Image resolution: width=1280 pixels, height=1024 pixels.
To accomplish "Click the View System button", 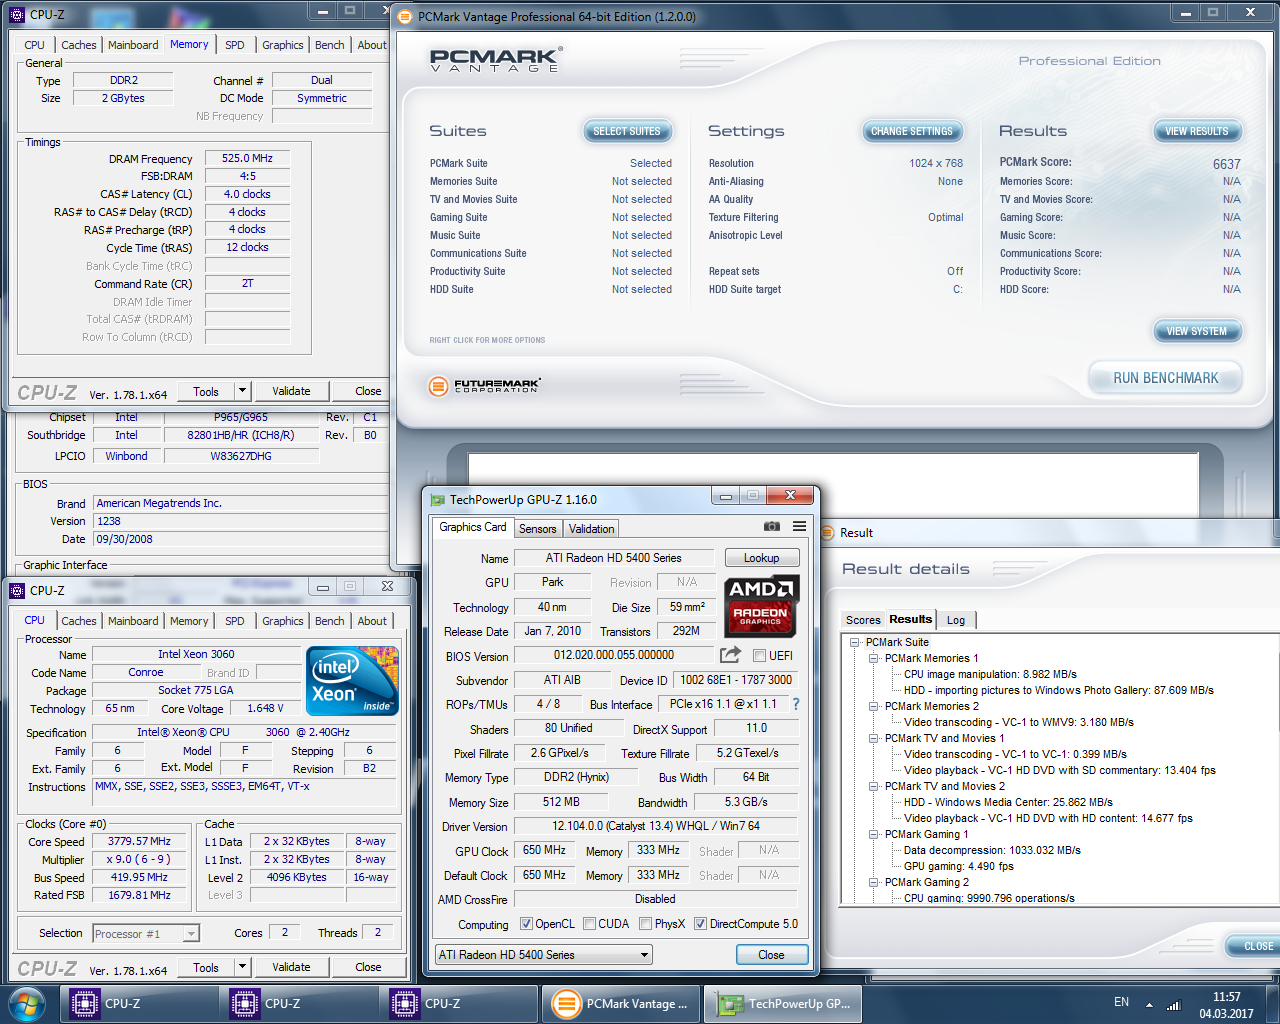I will [1197, 331].
